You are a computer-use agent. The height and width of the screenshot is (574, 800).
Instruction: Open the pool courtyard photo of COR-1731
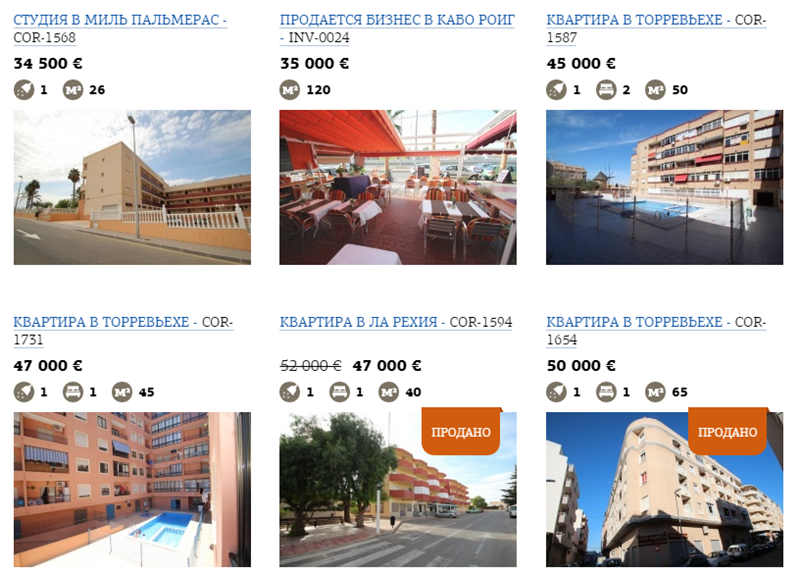click(132, 489)
